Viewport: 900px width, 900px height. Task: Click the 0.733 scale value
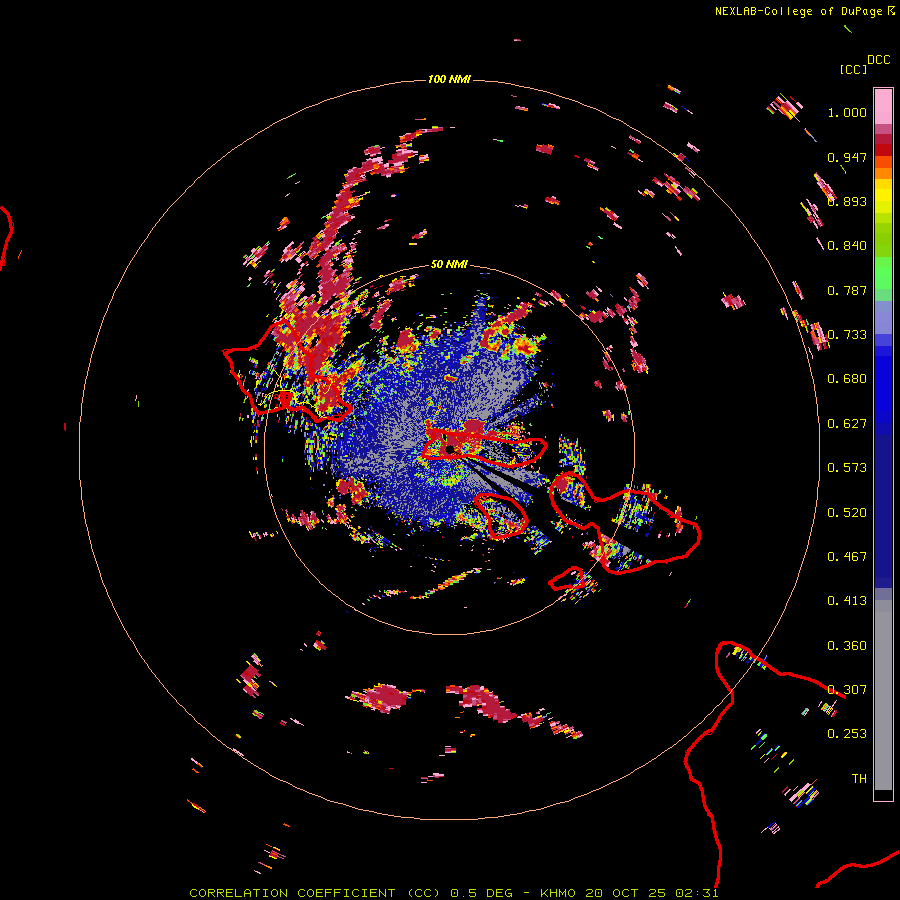click(847, 335)
